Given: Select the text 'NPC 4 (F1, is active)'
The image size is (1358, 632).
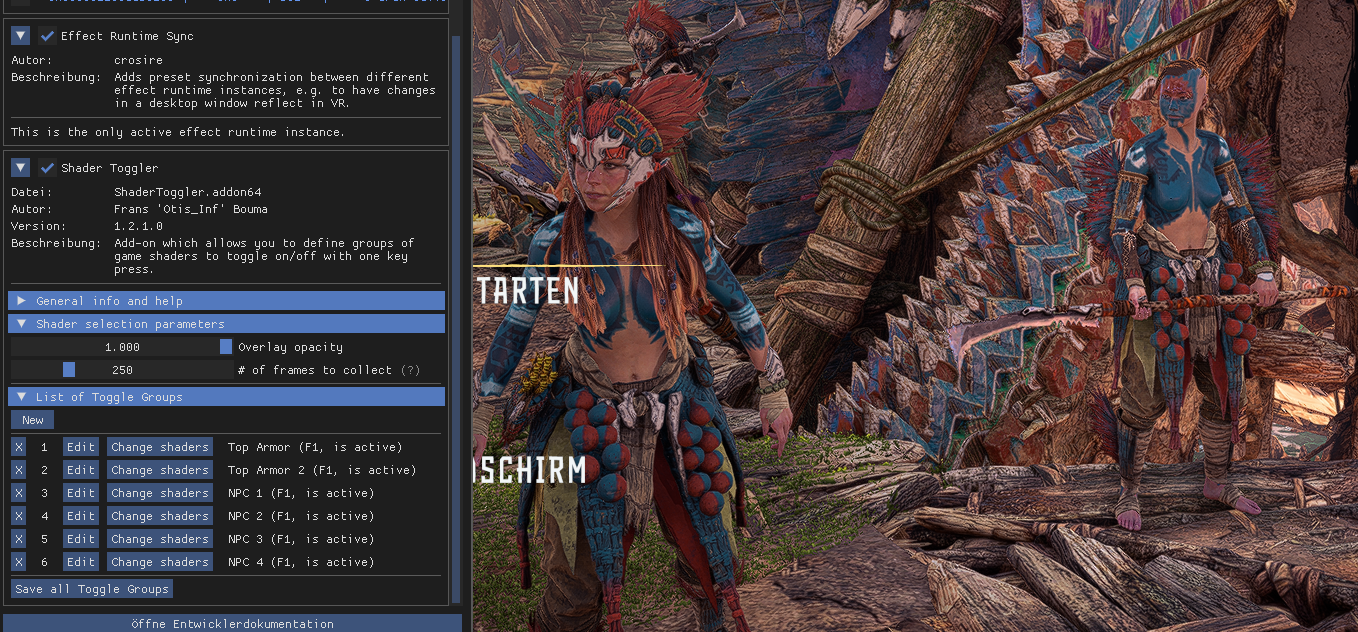Looking at the screenshot, I should pyautogui.click(x=301, y=562).
